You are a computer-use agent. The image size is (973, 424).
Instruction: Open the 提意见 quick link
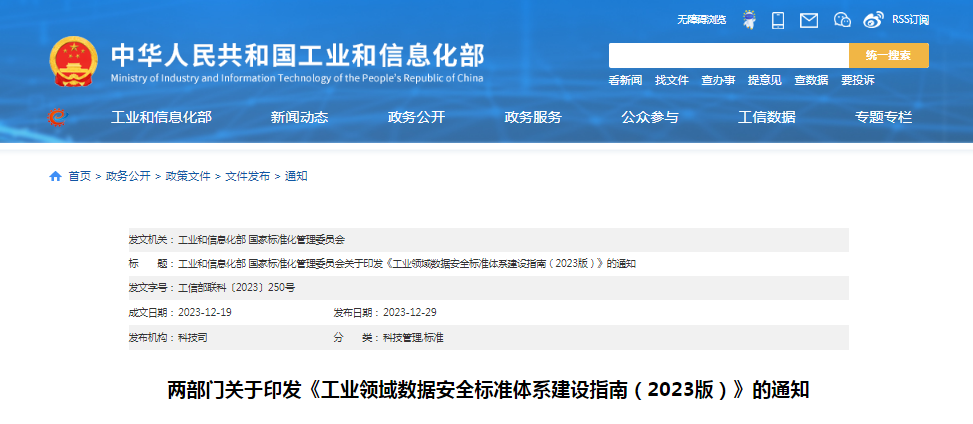[764, 80]
